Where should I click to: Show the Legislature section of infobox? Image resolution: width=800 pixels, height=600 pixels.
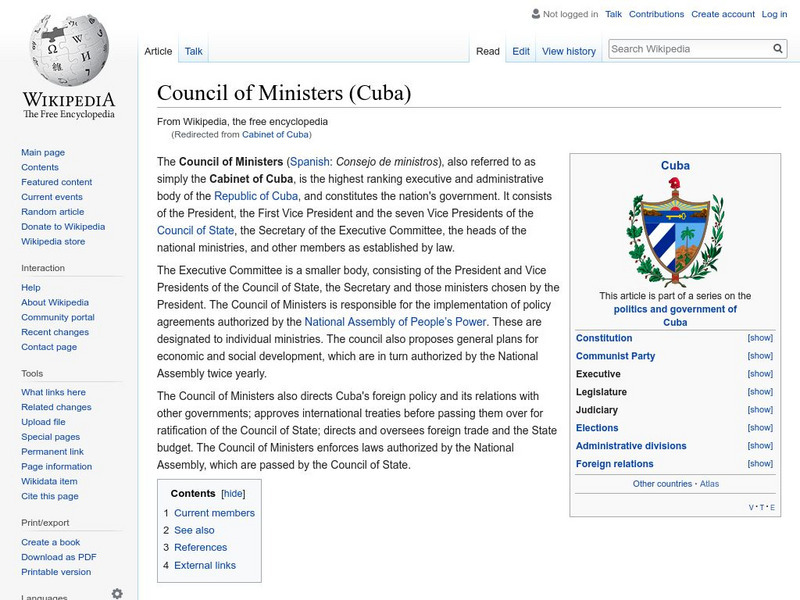tap(760, 391)
